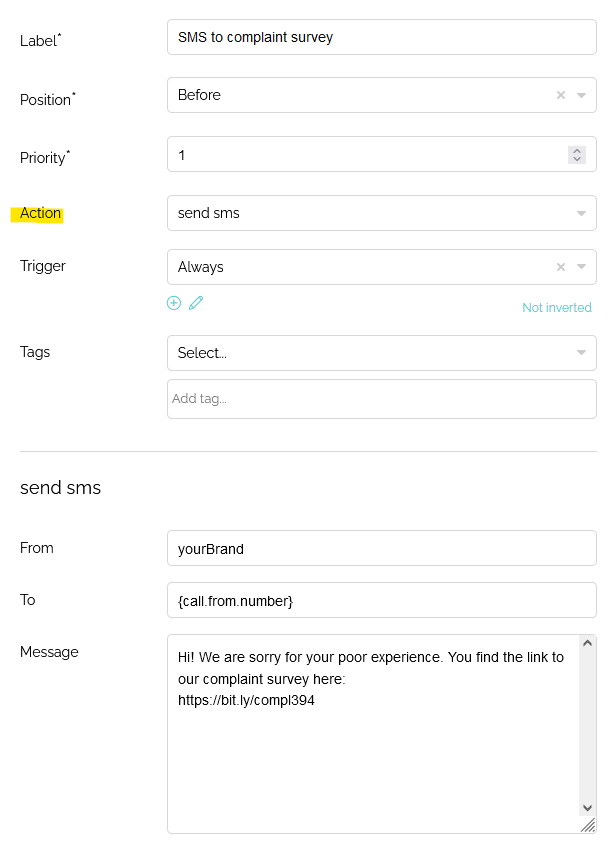611x846 pixels.
Task: Click the Priority number field
Action: point(367,154)
